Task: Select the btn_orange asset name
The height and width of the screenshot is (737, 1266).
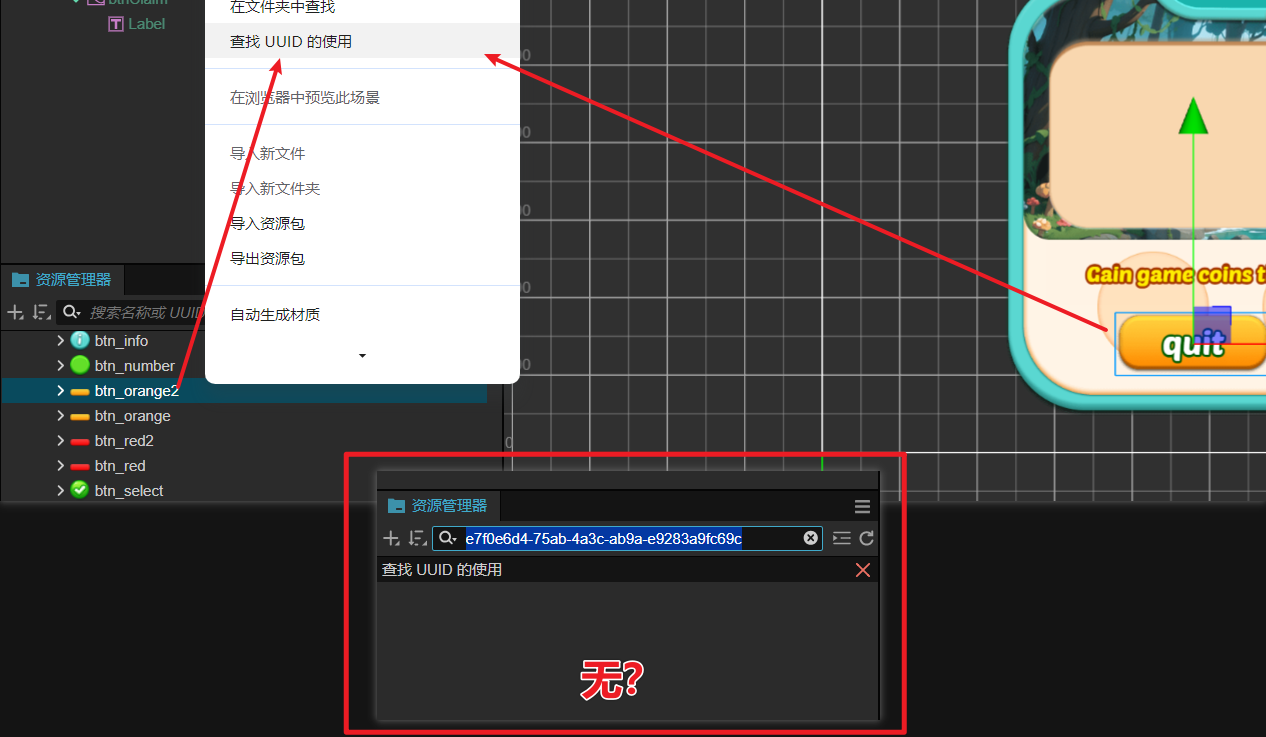Action: pos(133,416)
